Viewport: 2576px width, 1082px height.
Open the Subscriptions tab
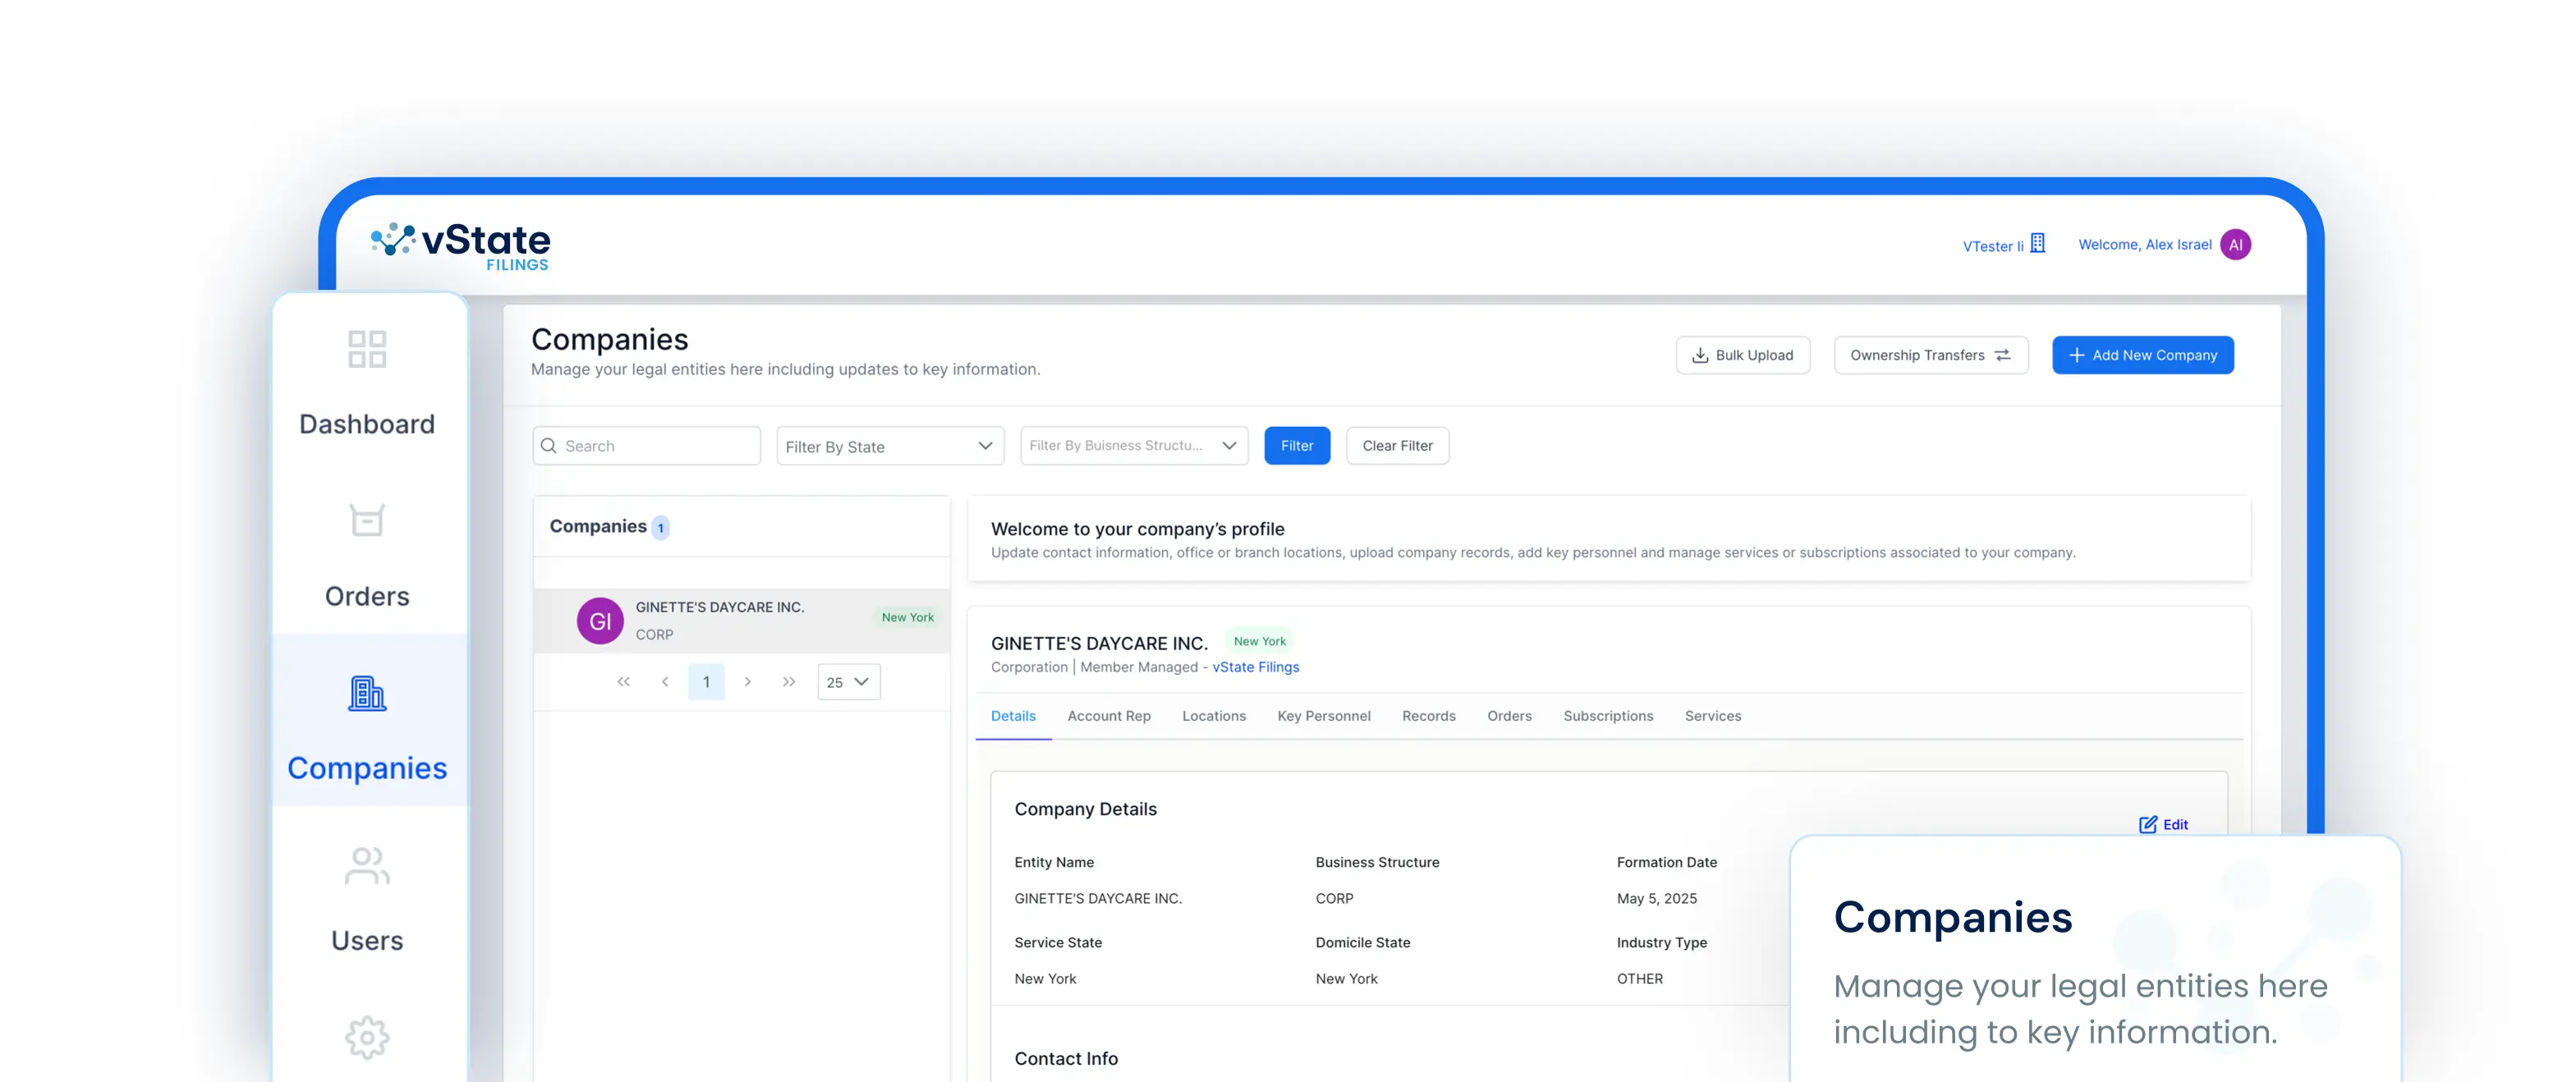[1607, 716]
